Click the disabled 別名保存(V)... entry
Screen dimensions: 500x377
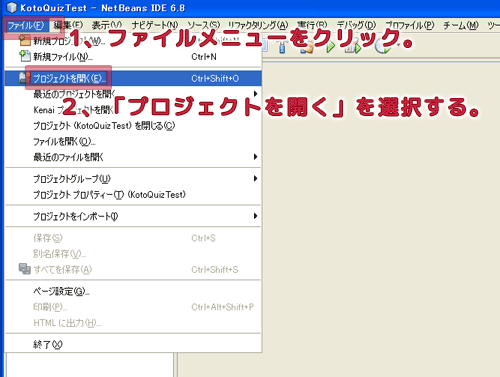(133, 254)
